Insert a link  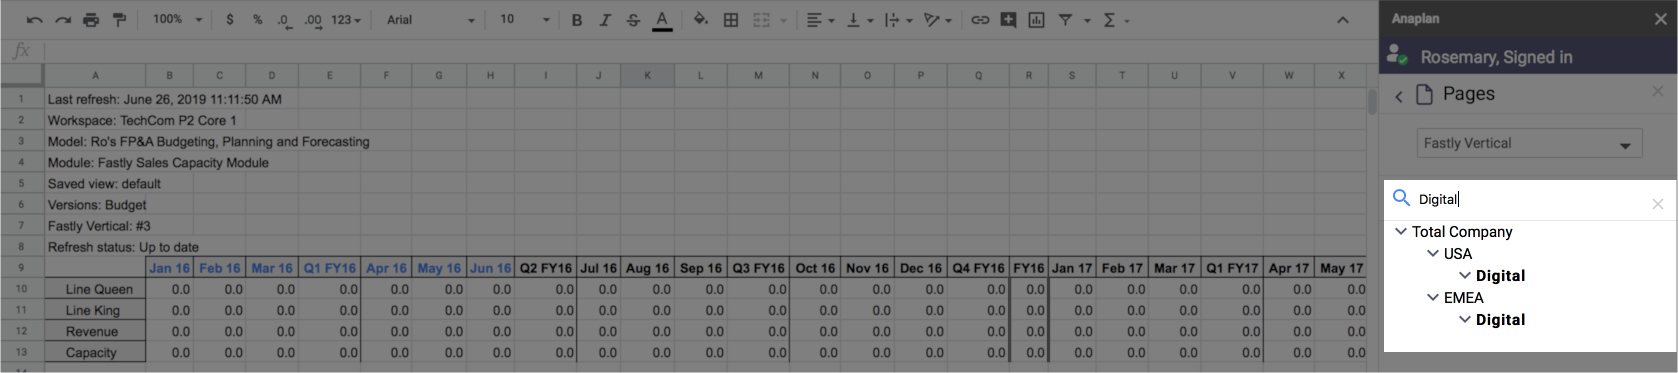[980, 20]
